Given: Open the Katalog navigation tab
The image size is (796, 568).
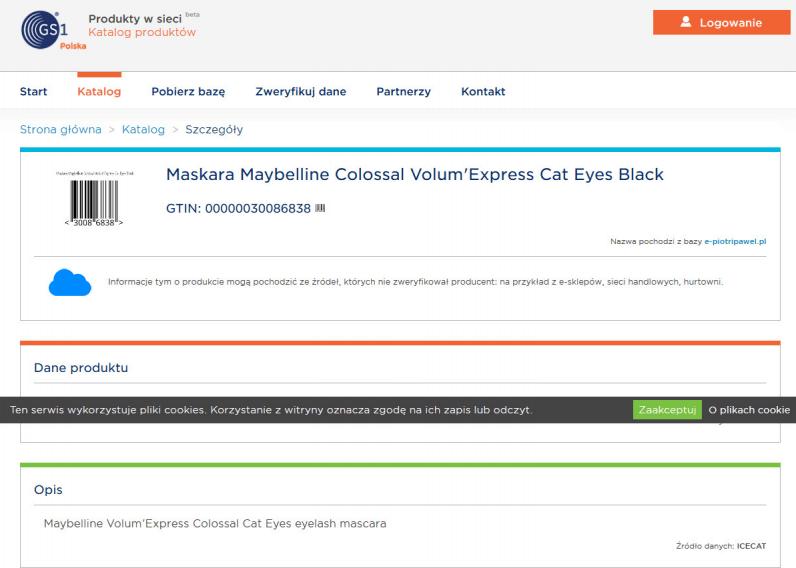Looking at the screenshot, I should point(99,91).
